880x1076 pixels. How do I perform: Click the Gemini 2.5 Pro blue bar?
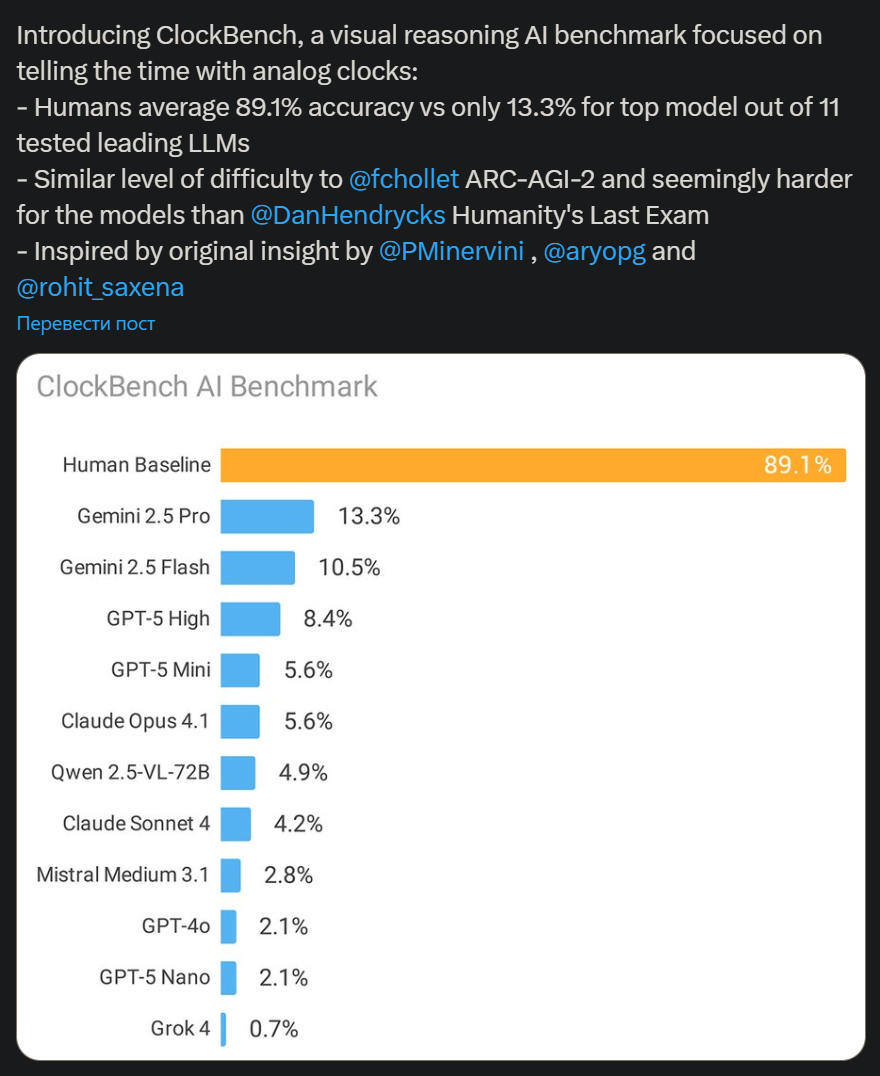click(267, 516)
